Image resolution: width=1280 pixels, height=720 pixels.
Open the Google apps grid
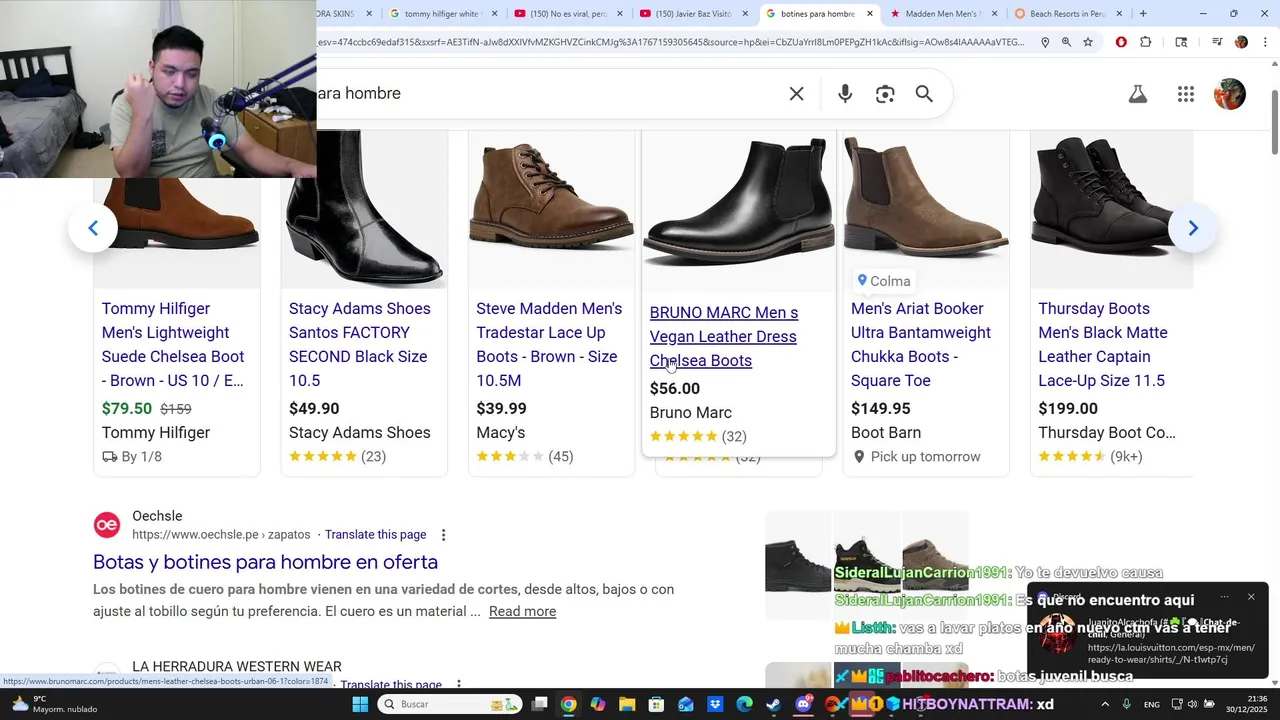coord(1186,94)
